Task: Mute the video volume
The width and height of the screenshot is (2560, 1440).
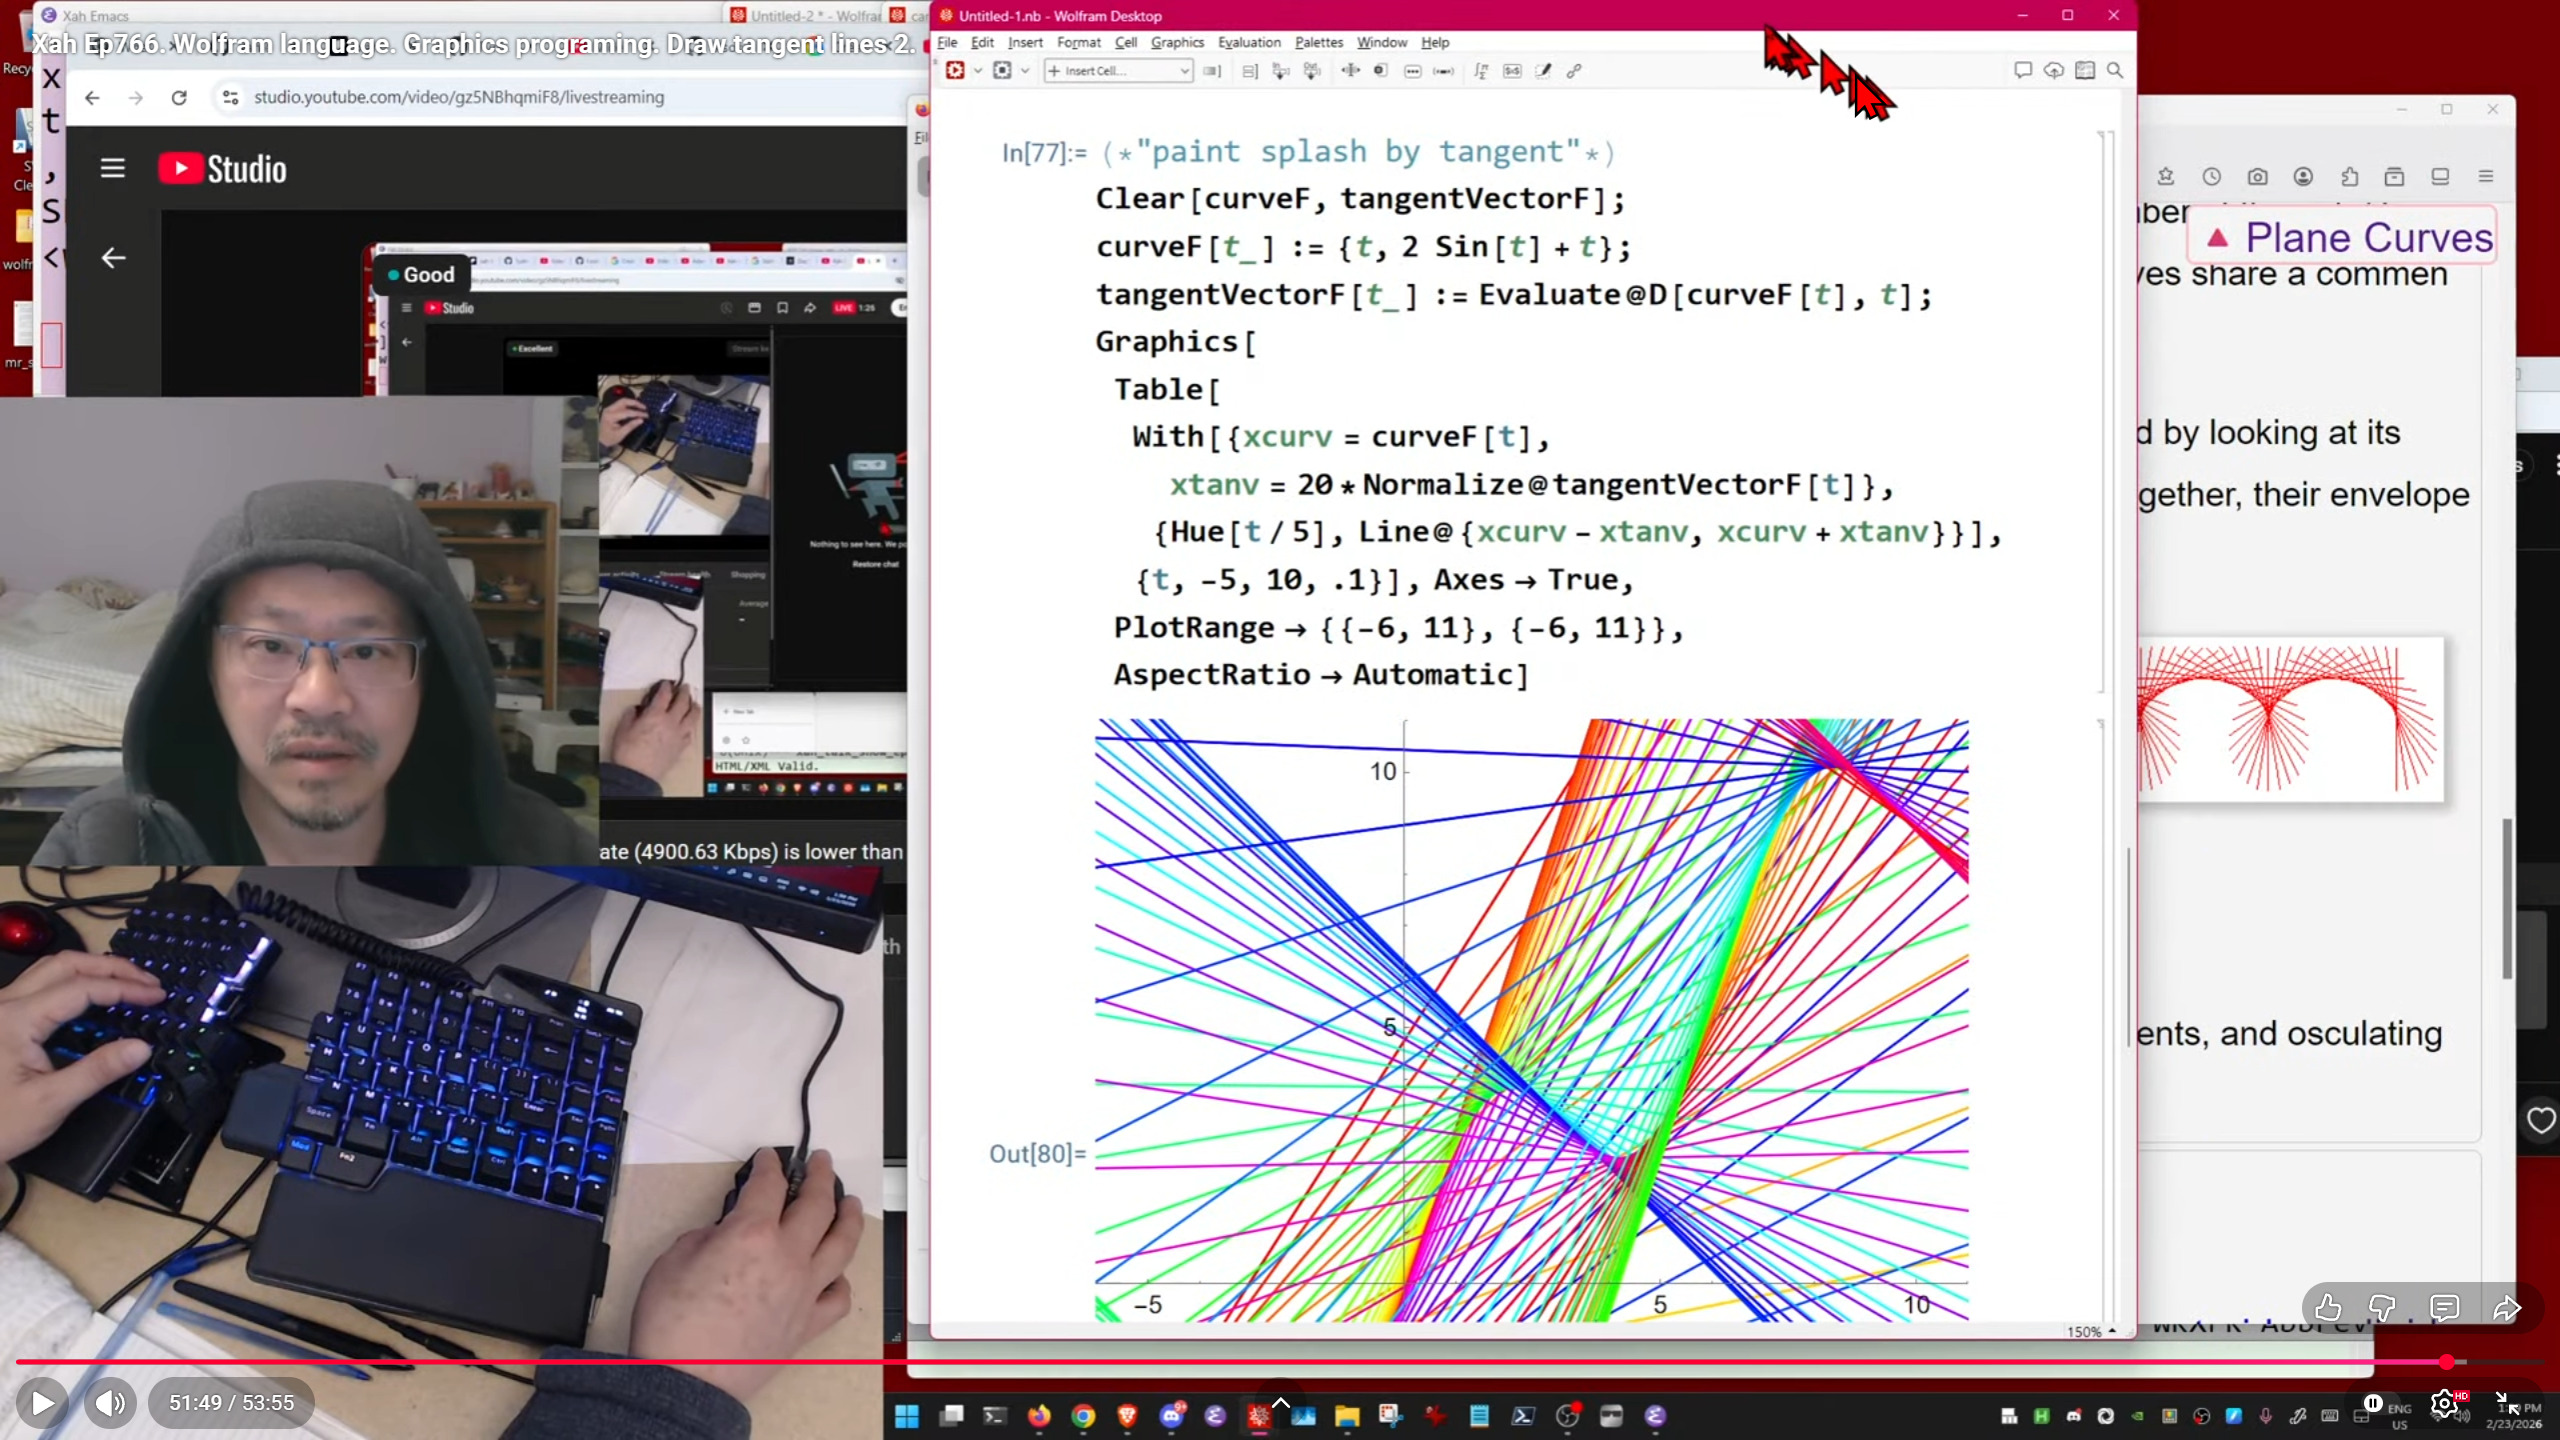Action: tap(110, 1403)
